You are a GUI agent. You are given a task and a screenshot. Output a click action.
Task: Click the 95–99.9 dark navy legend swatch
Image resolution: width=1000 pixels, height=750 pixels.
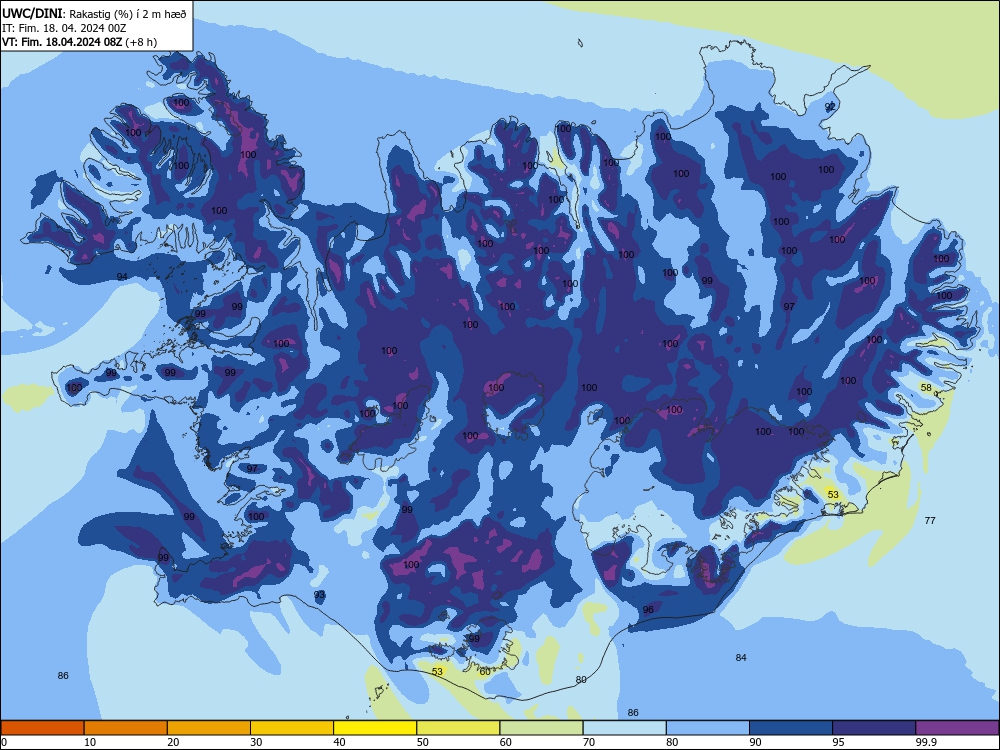coord(874,728)
